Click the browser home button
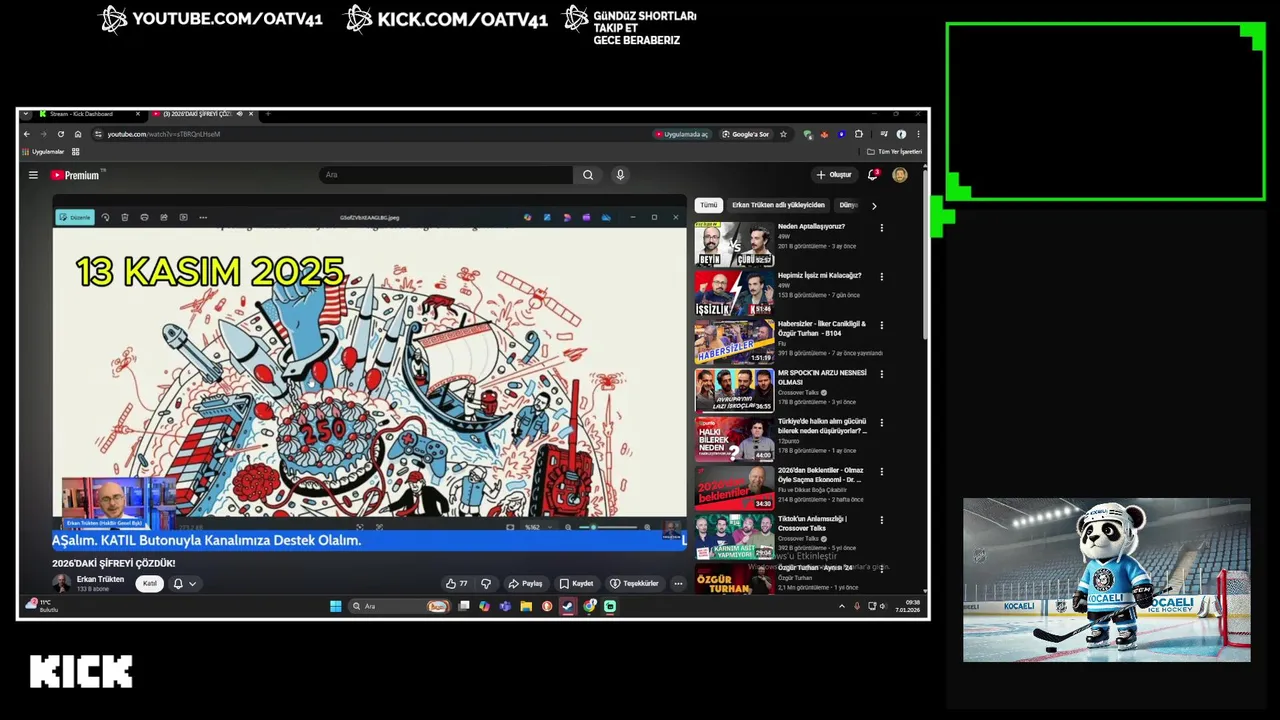 pos(78,134)
